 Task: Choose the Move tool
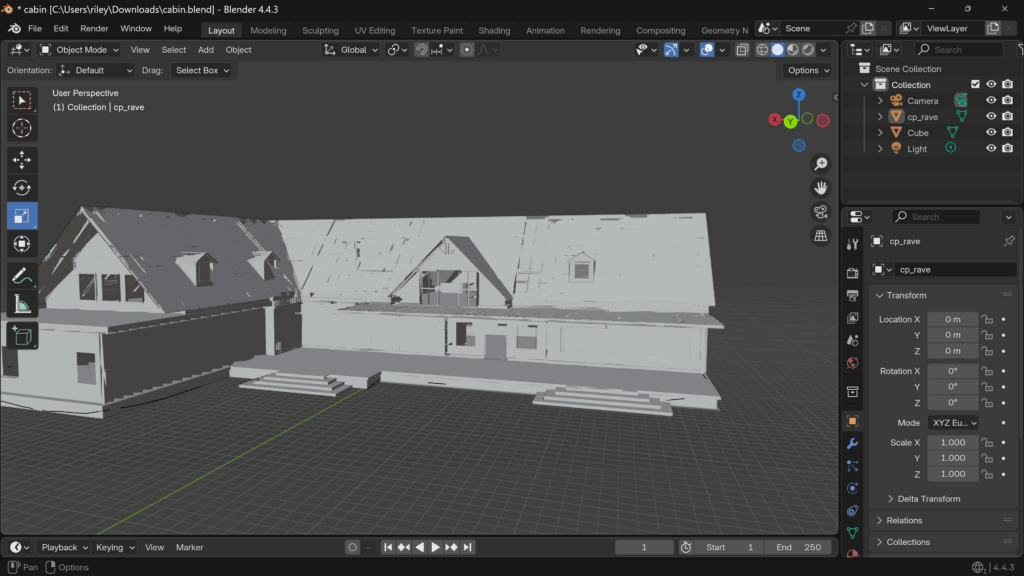(x=22, y=159)
